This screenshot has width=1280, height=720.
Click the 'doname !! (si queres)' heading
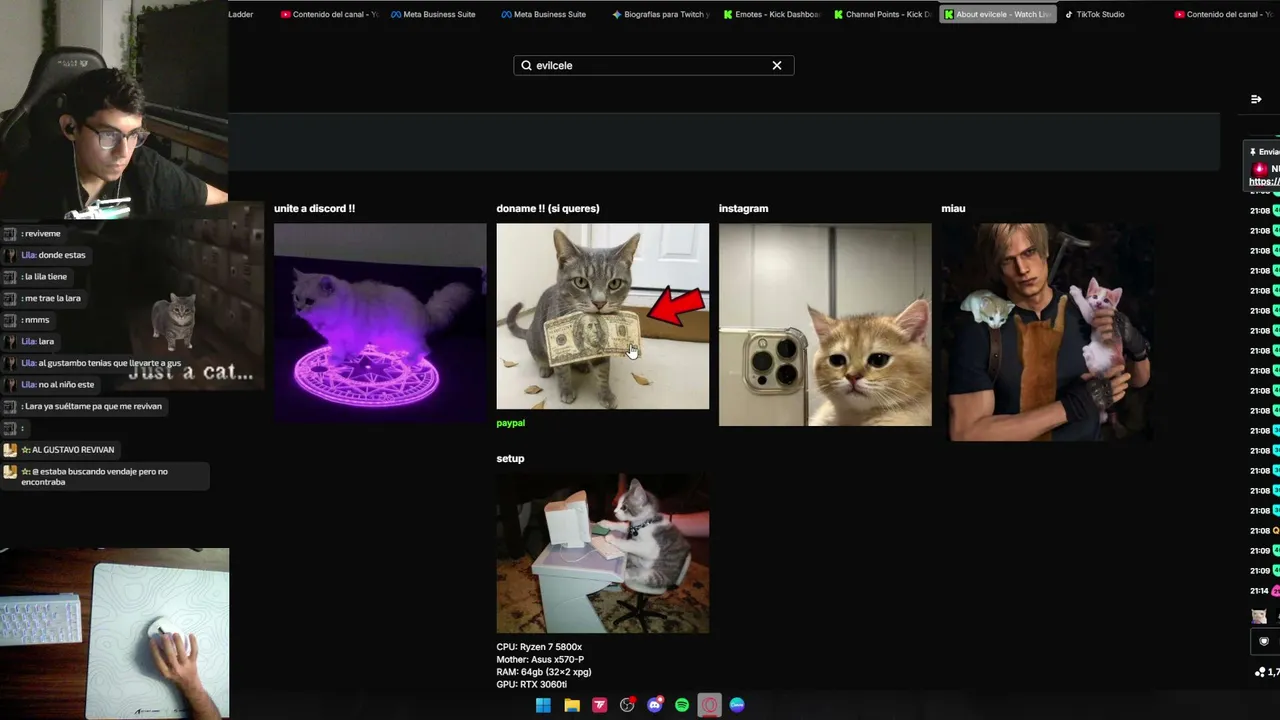click(x=548, y=208)
